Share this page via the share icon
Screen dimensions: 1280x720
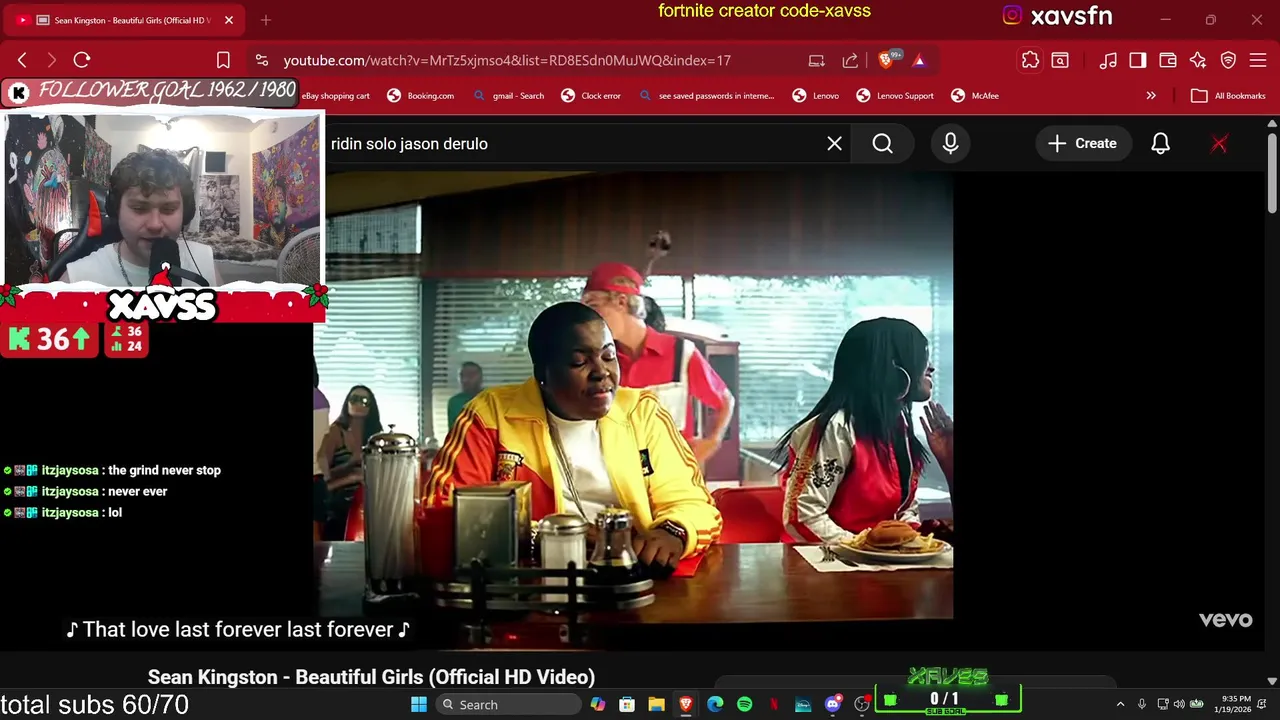(x=850, y=60)
